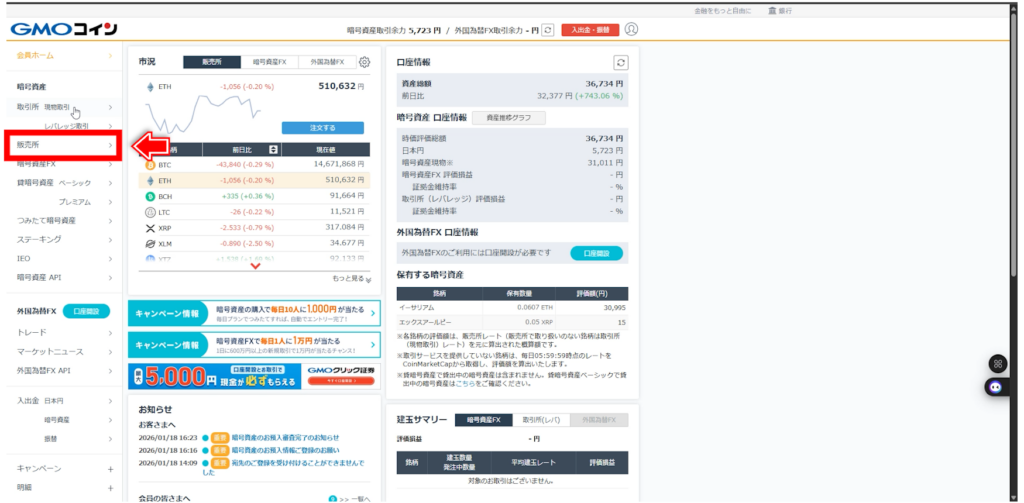Click the account profile icon in header
This screenshot has width=1024, height=503.
tap(632, 30)
